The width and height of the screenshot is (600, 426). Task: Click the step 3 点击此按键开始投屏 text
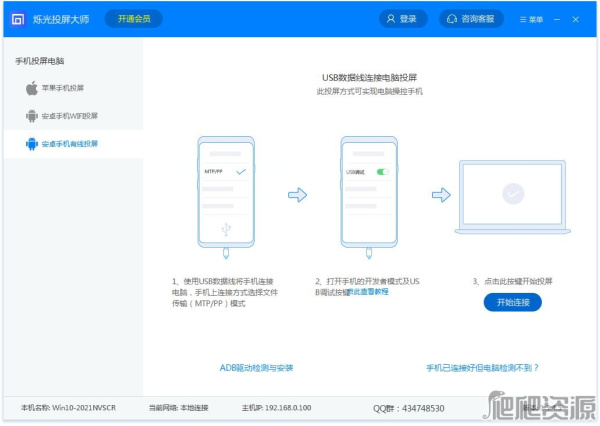[x=513, y=282]
